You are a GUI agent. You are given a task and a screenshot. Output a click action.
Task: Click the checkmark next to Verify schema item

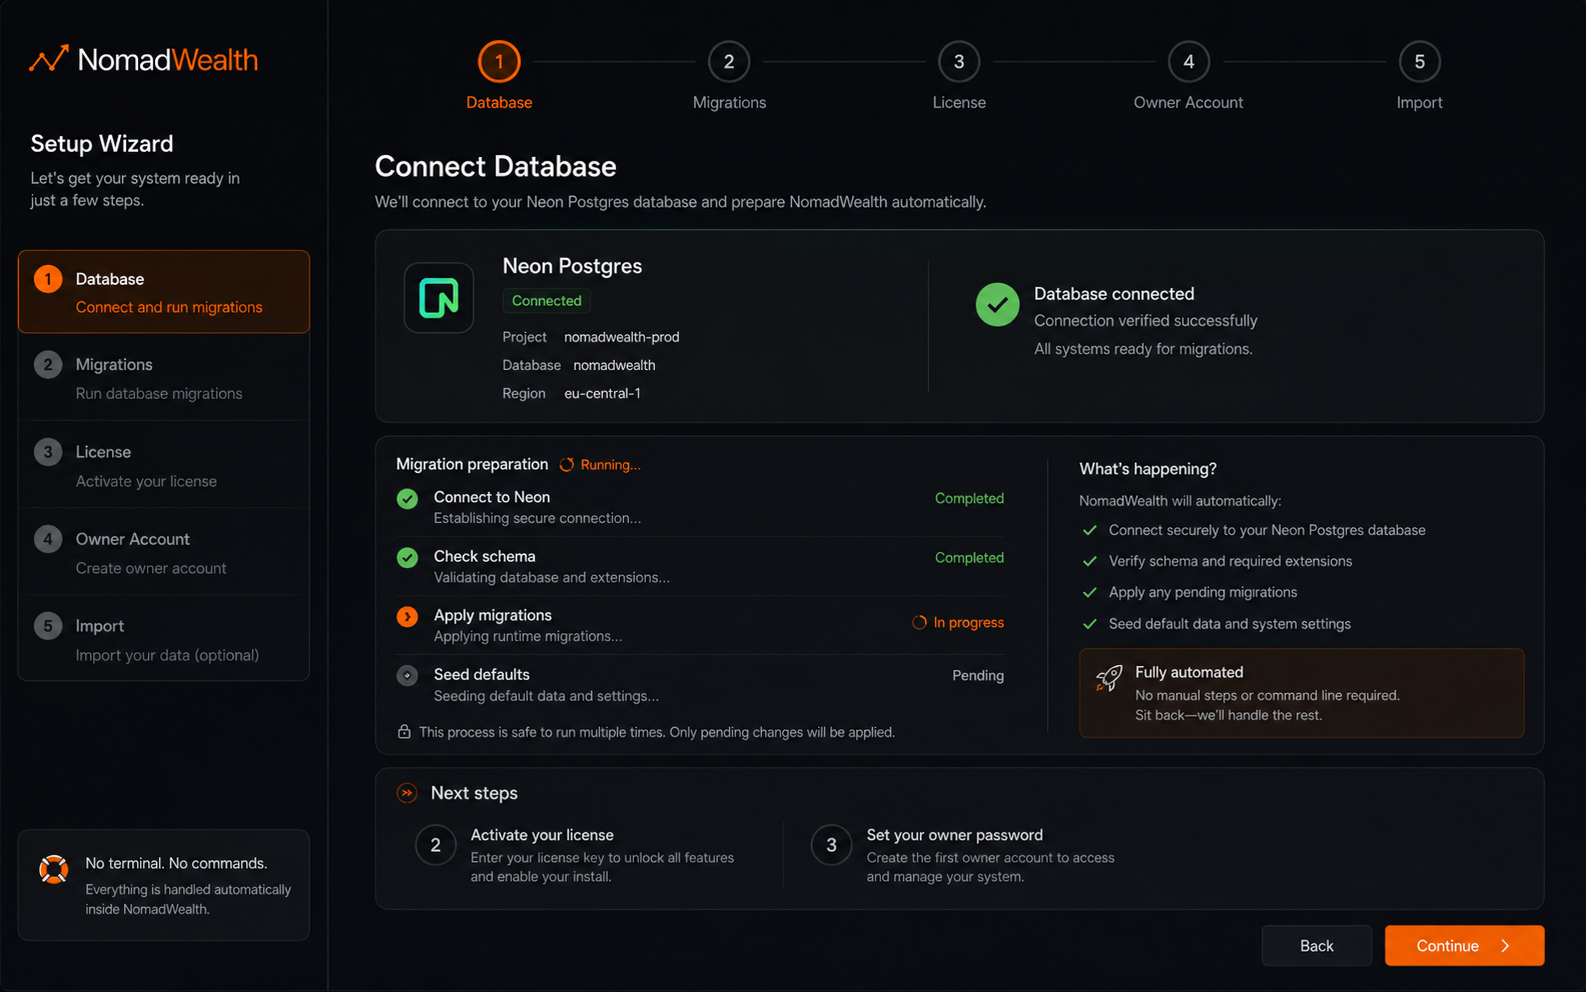[1090, 561]
